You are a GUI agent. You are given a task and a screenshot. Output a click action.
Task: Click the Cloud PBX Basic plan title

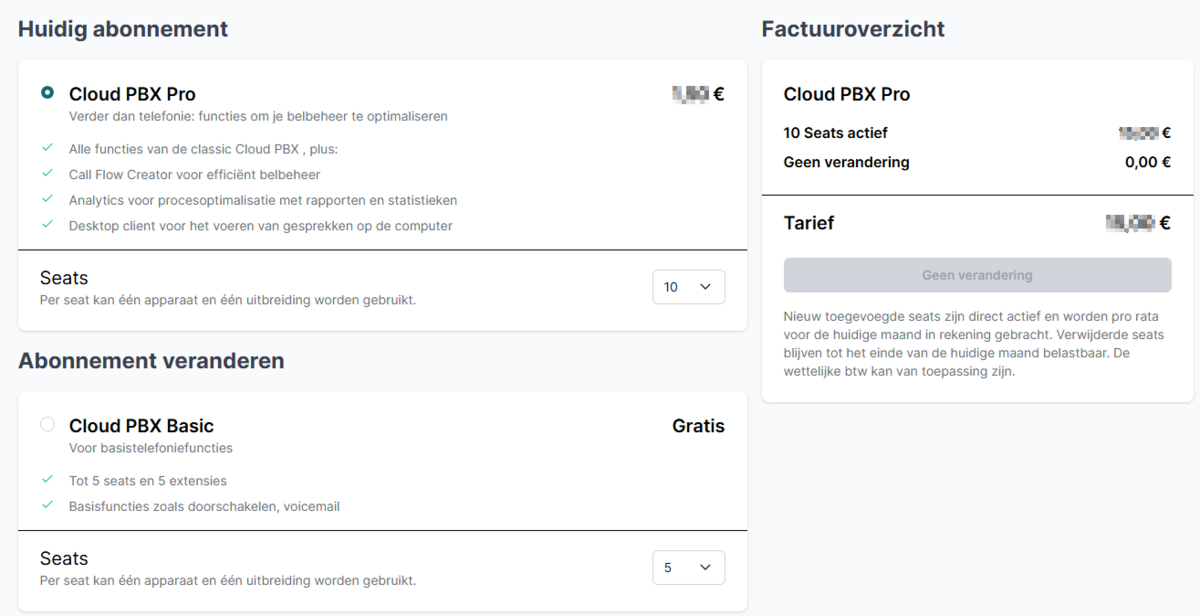pyautogui.click(x=141, y=426)
